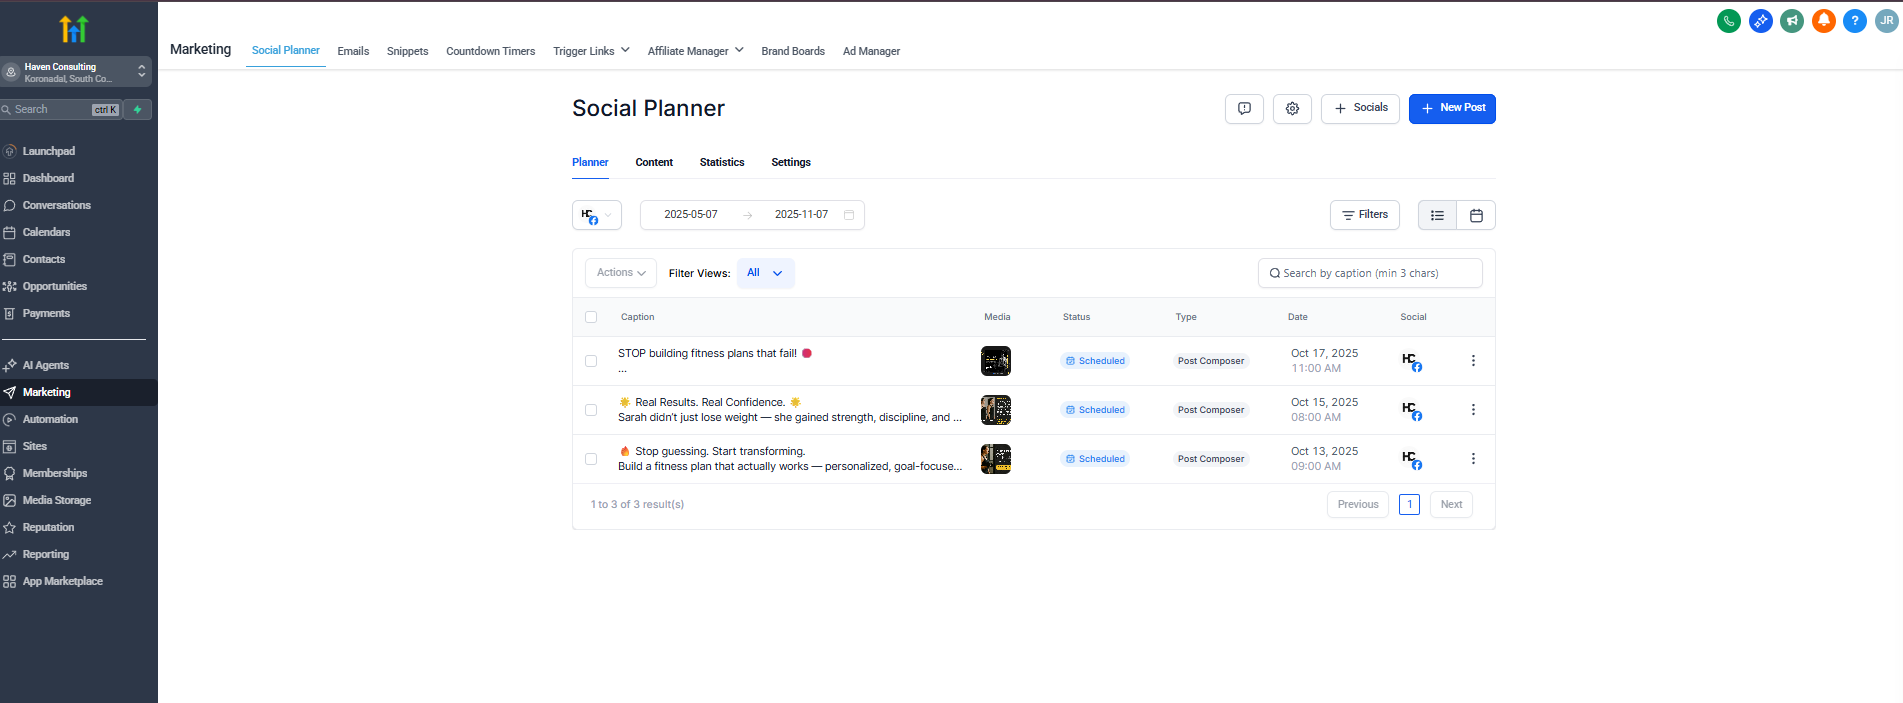Image resolution: width=1903 pixels, height=703 pixels.
Task: Click the green phone dialer icon
Action: [1728, 21]
